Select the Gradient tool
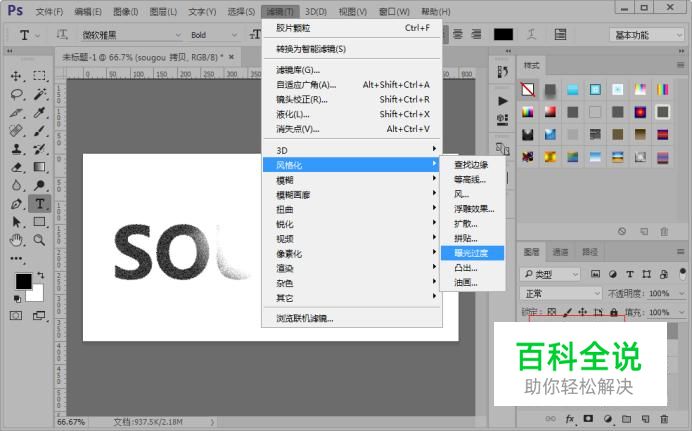 click(x=39, y=167)
